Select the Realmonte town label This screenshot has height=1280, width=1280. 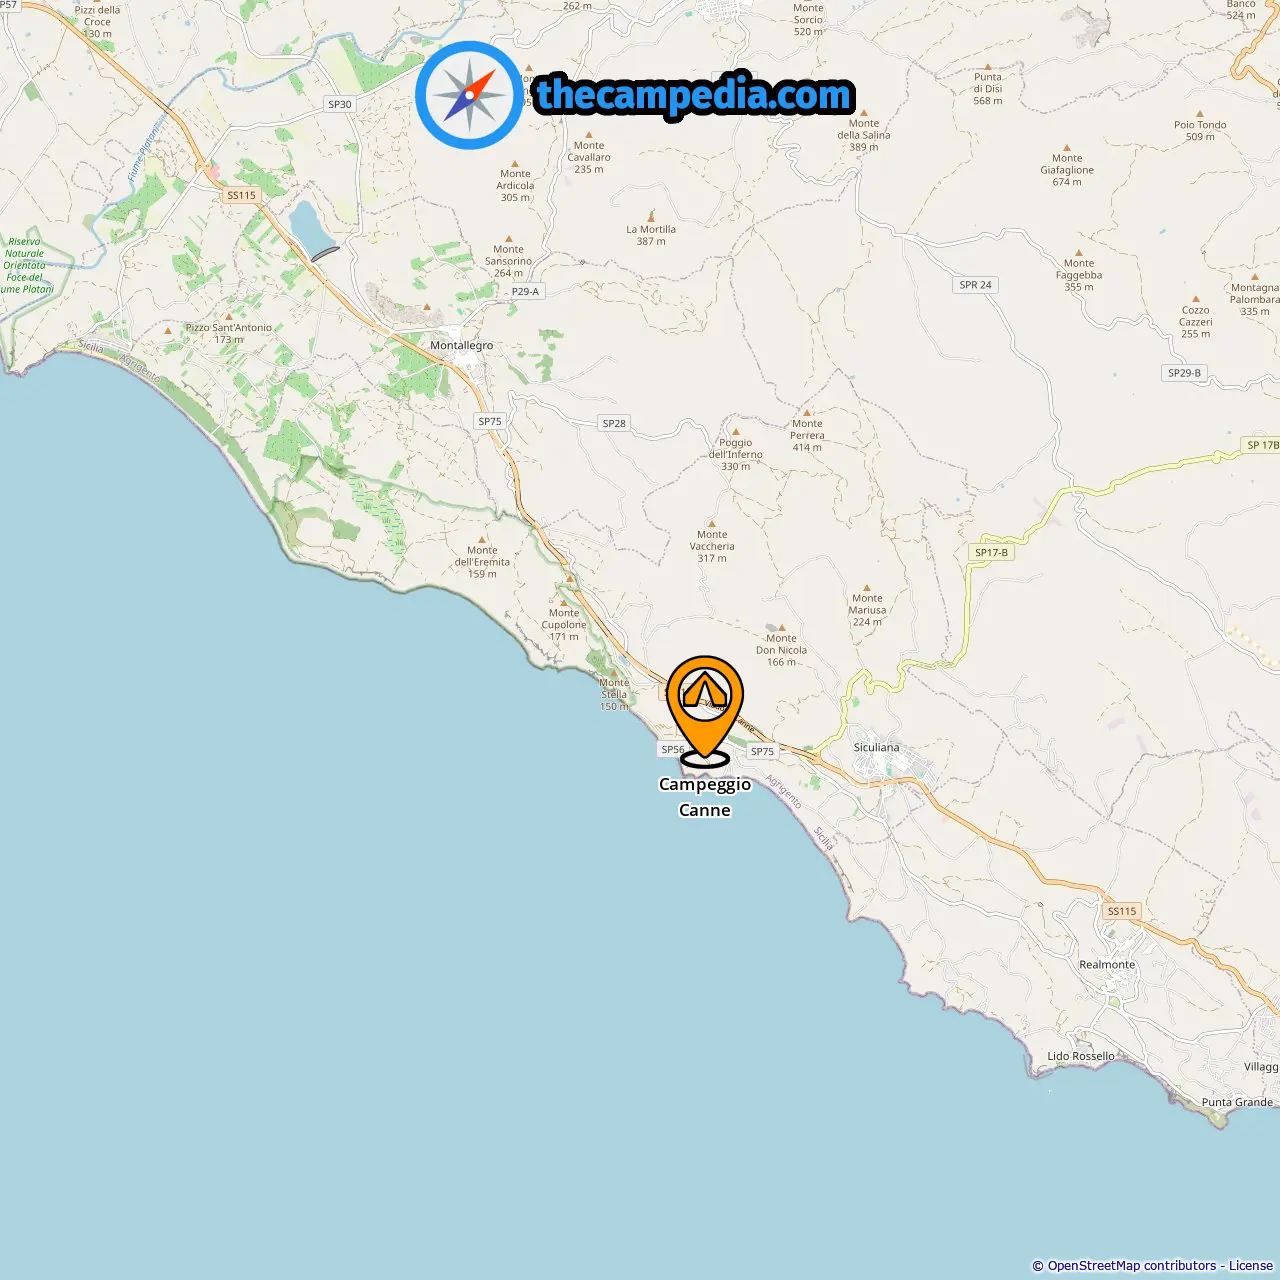(1107, 964)
